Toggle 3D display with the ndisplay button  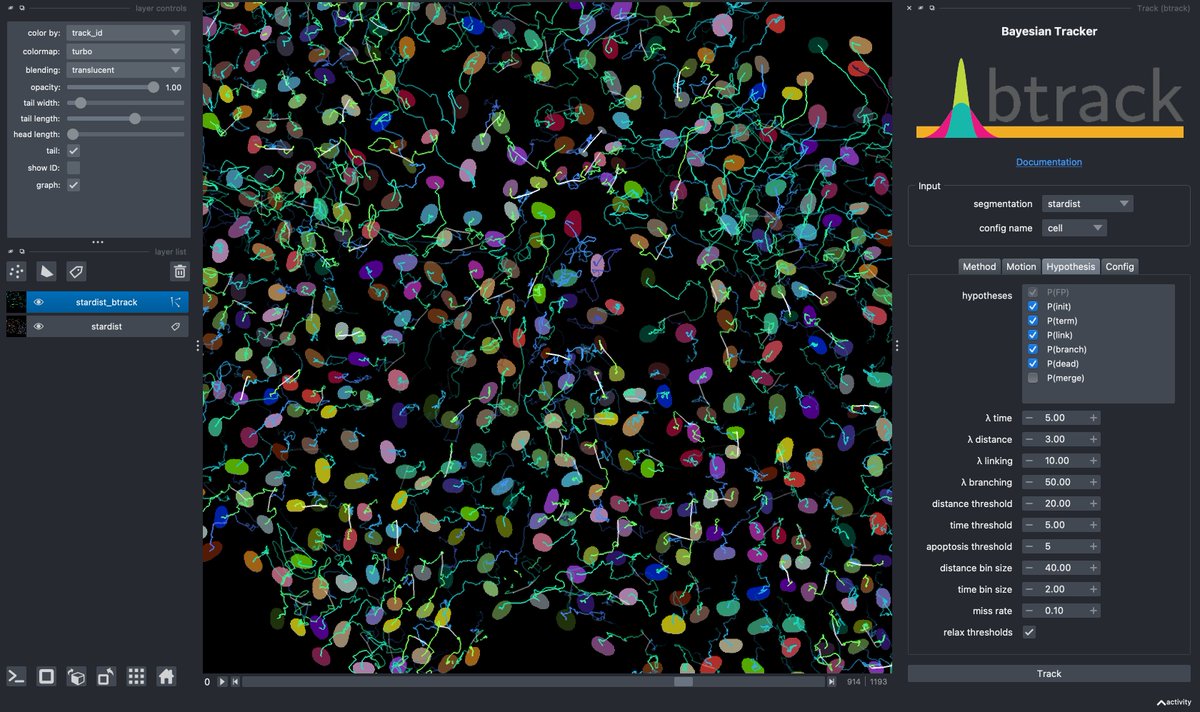click(45, 676)
